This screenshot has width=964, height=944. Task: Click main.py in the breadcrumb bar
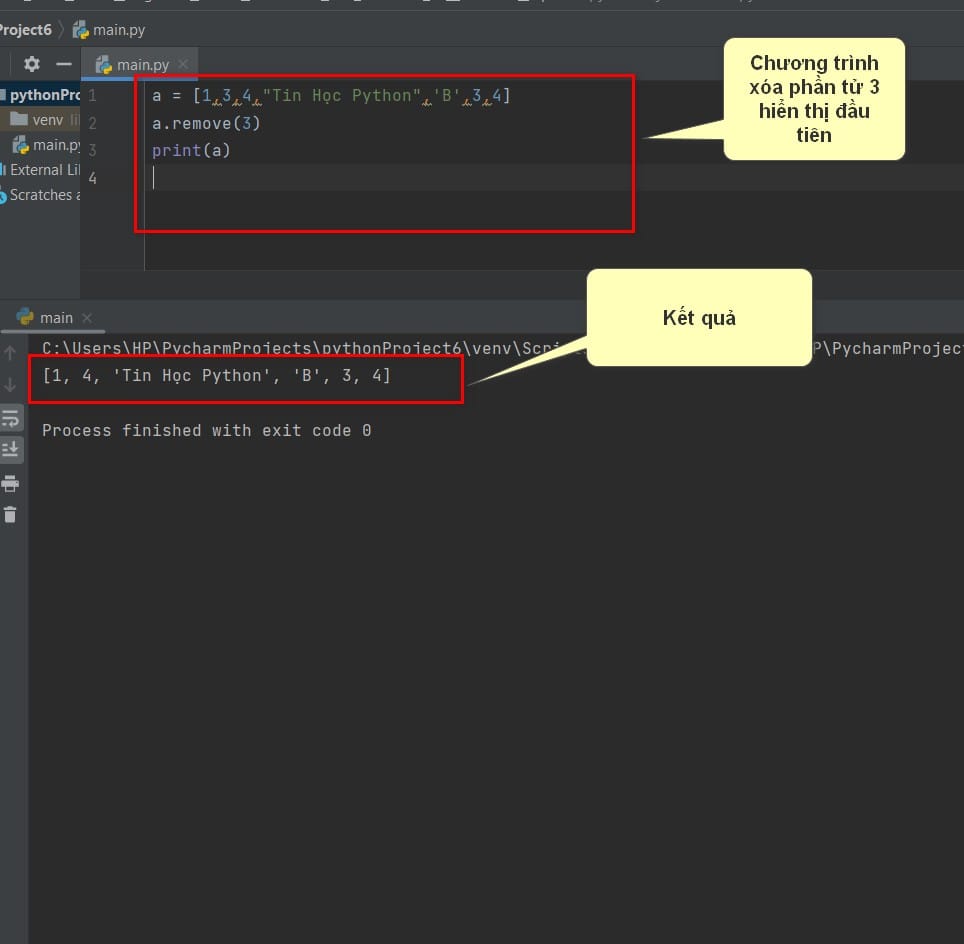[x=109, y=30]
